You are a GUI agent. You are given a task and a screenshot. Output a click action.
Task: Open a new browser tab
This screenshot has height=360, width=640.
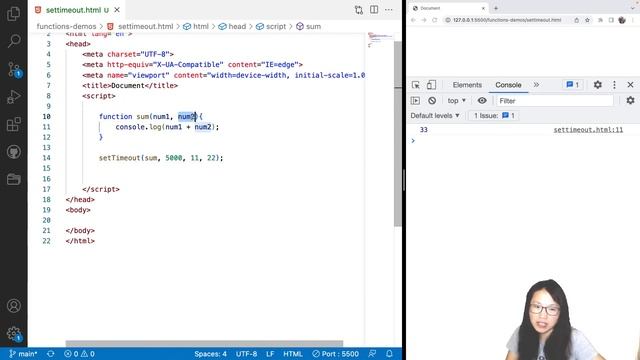[496, 8]
